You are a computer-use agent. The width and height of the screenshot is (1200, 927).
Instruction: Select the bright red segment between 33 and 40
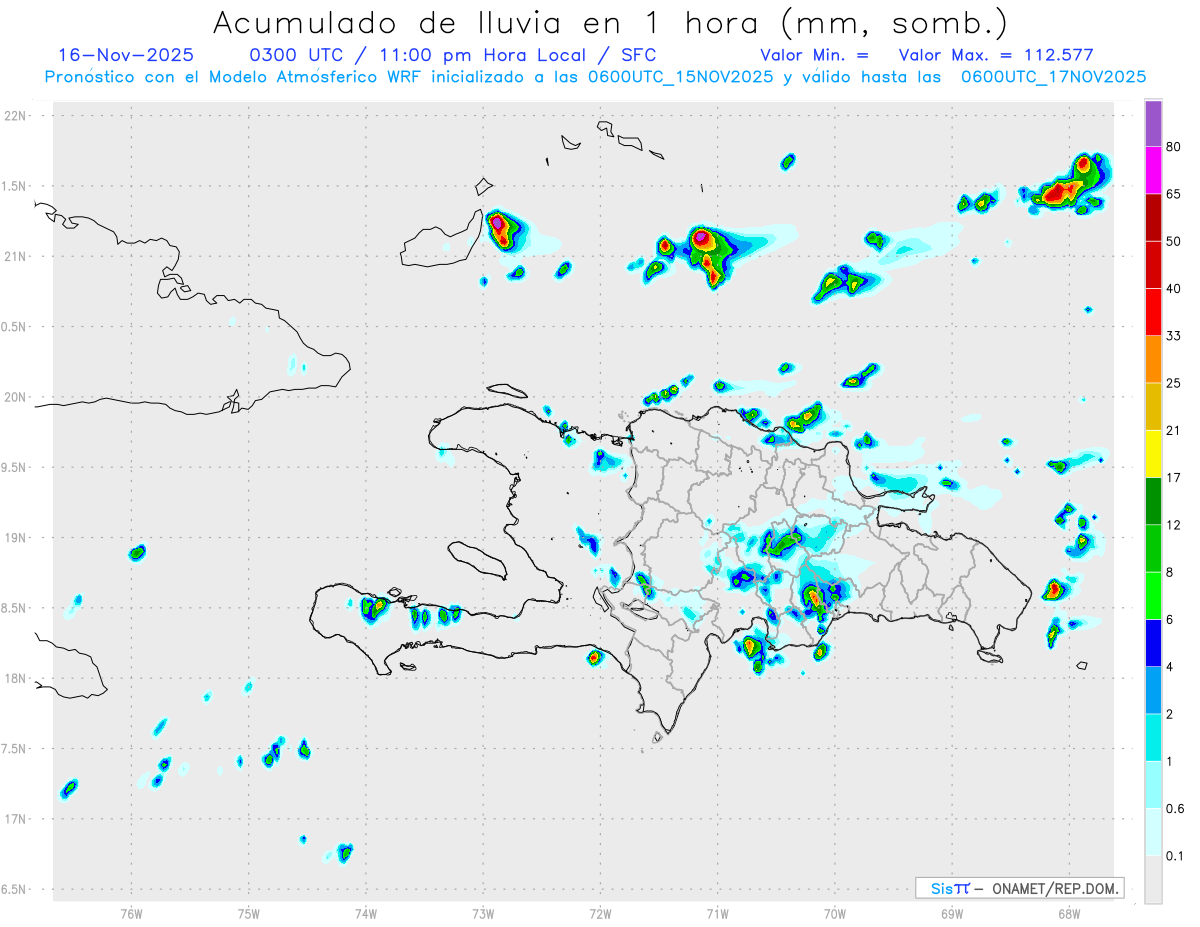tap(1153, 312)
